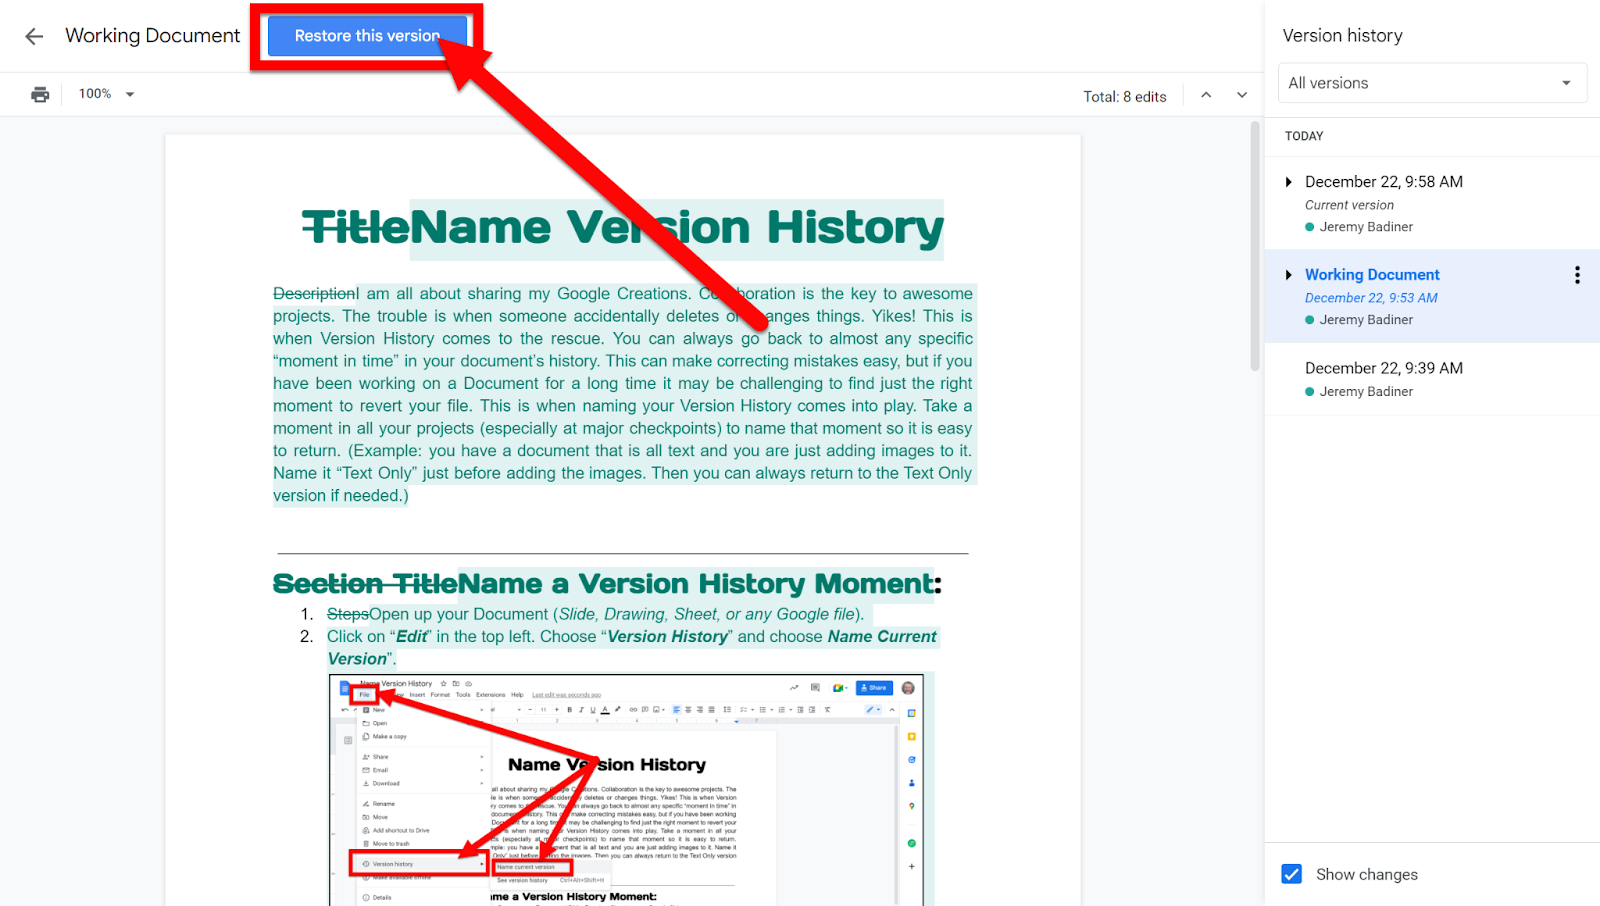Click the document vertical scrollbar
The image size is (1600, 906).
pyautogui.click(x=1255, y=246)
